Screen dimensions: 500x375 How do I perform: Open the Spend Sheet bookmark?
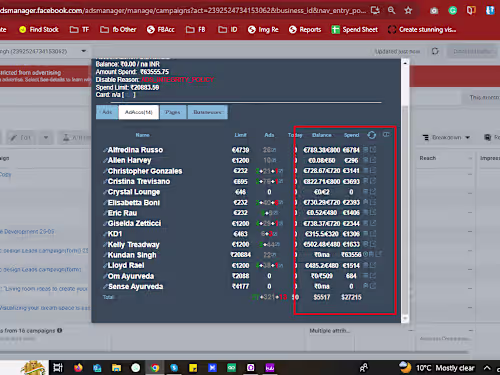click(x=355, y=30)
